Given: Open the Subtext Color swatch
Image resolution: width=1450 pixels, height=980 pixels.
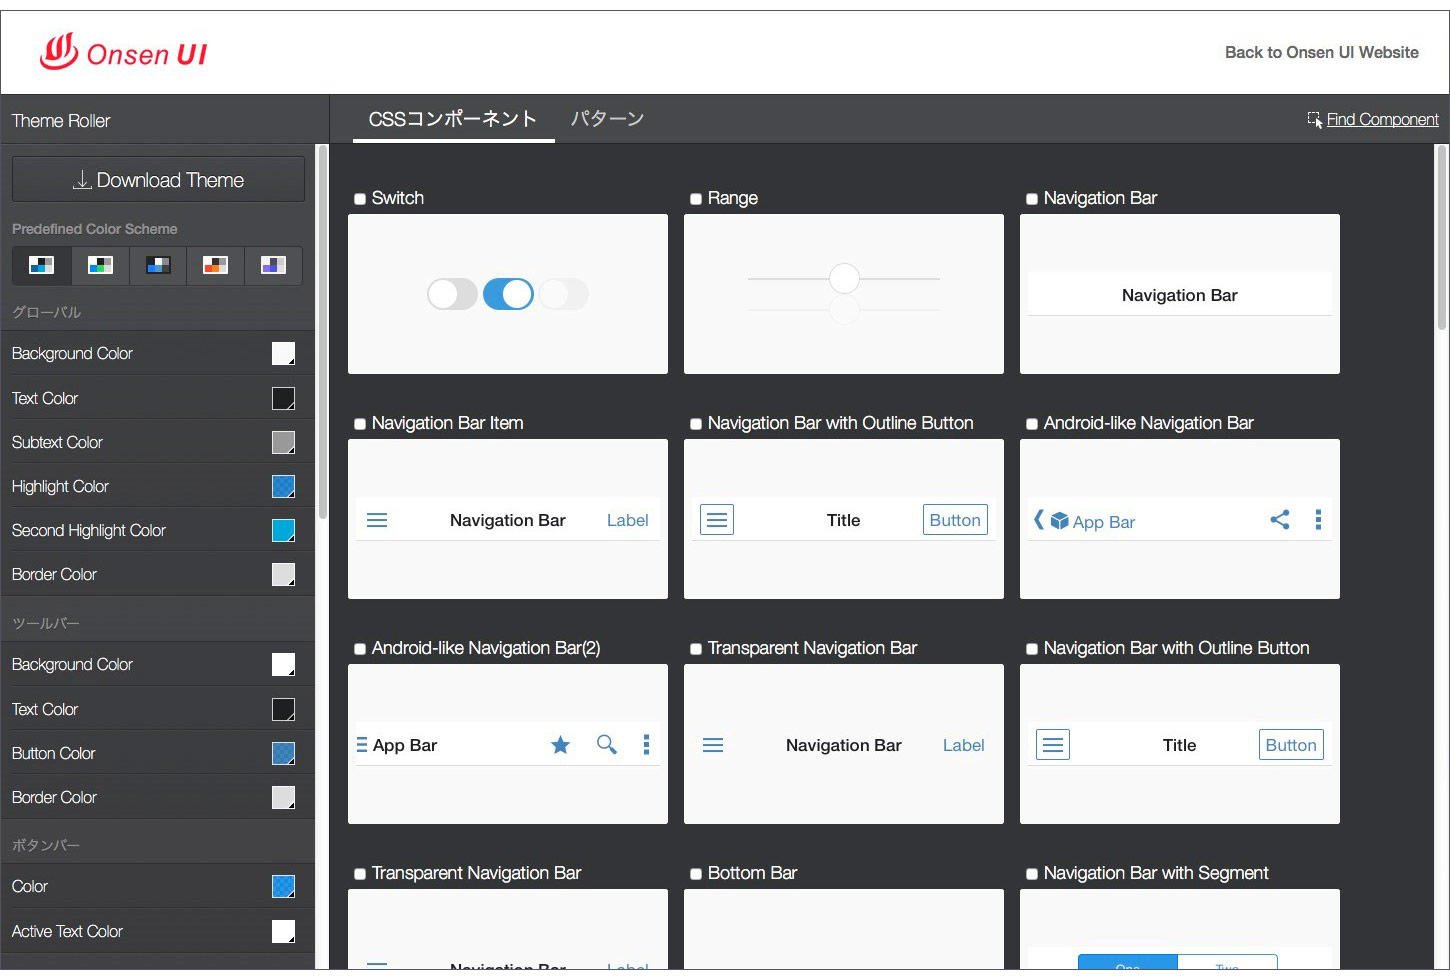Looking at the screenshot, I should coord(284,442).
